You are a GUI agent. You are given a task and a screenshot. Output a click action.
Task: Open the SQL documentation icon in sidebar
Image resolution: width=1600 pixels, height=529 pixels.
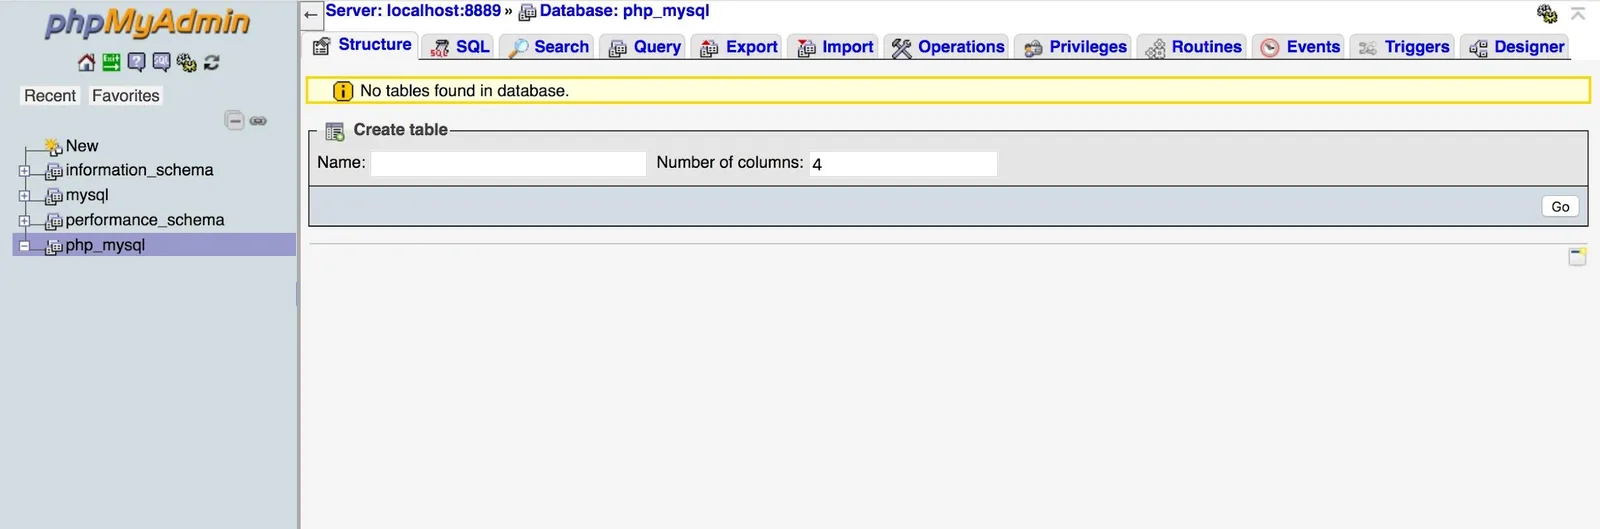tap(161, 62)
